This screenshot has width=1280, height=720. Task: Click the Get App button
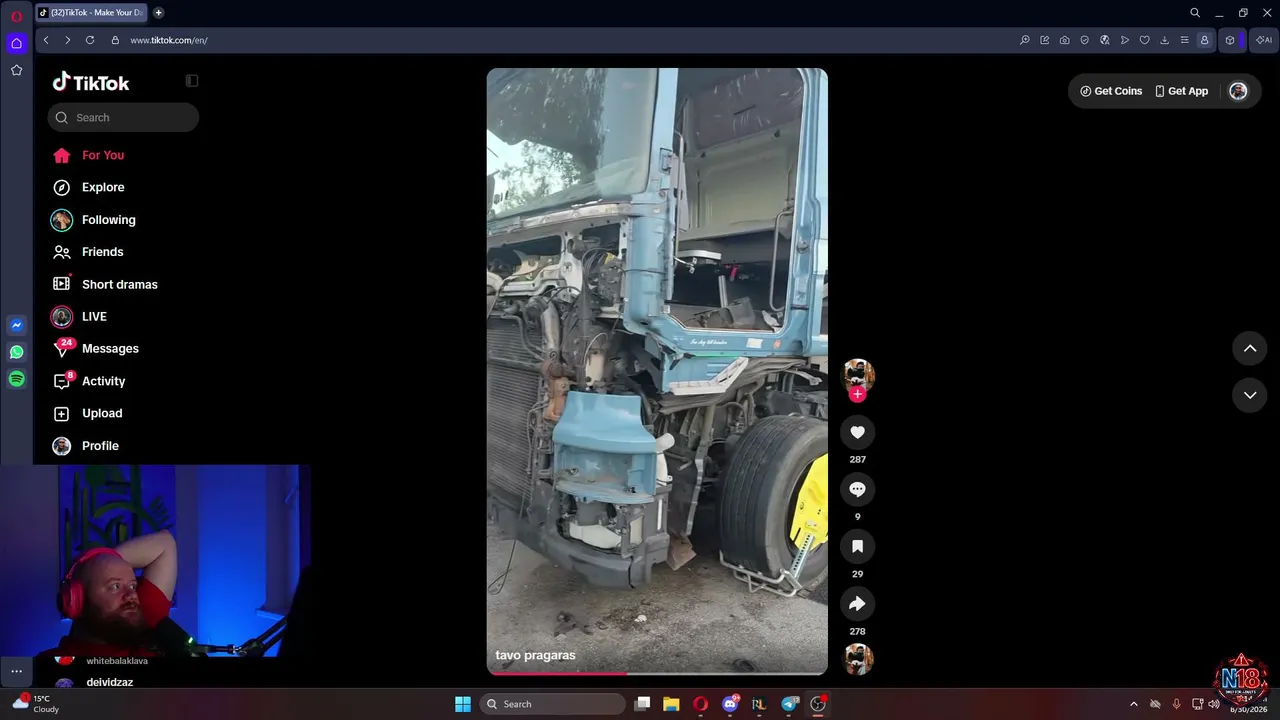tap(1181, 91)
